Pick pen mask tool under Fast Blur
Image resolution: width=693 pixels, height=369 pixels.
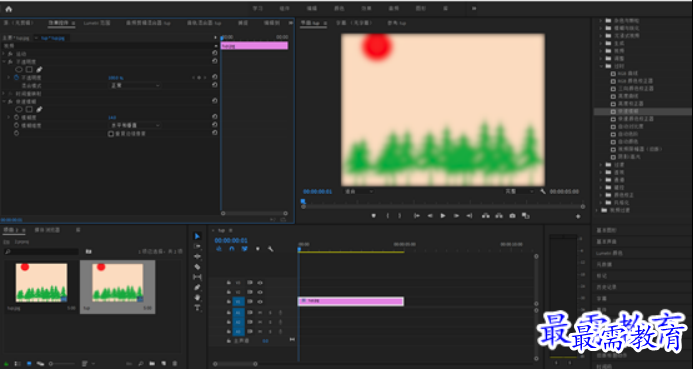tap(39, 109)
